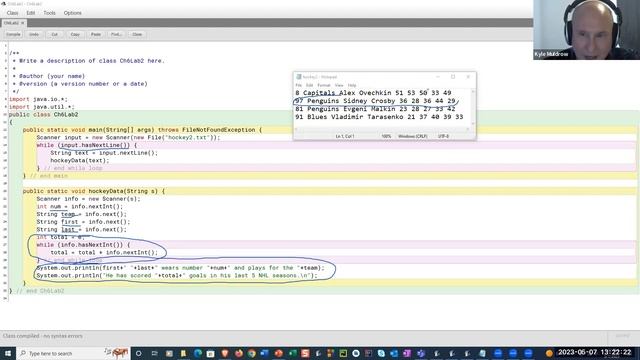640x360 pixels.
Task: Open the File menu in Notepad
Action: click(x=298, y=85)
